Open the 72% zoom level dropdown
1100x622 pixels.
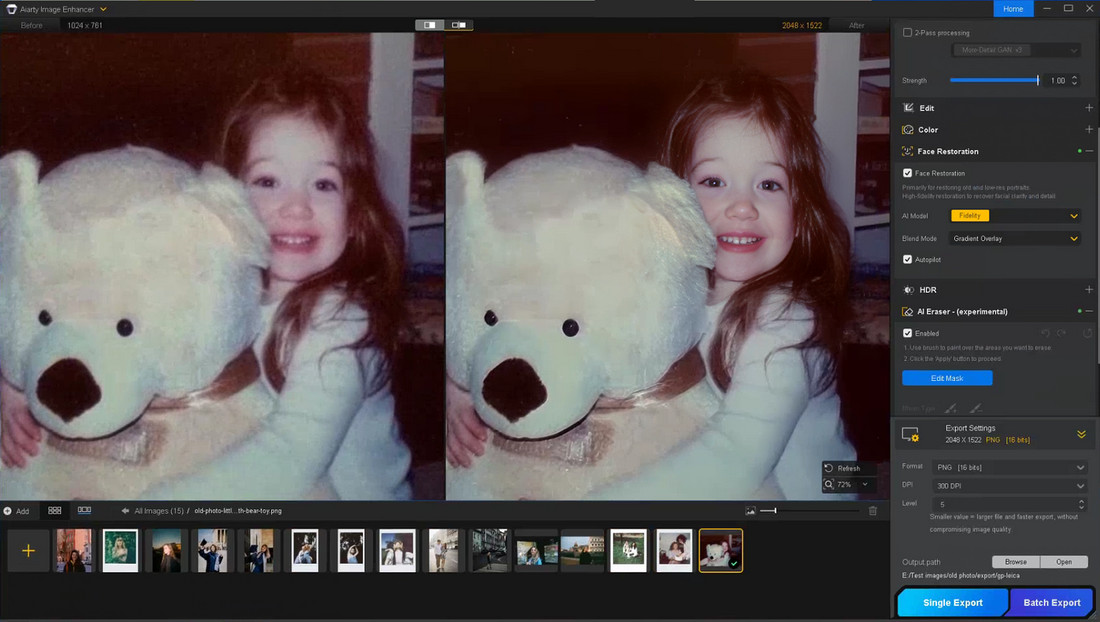(x=865, y=485)
